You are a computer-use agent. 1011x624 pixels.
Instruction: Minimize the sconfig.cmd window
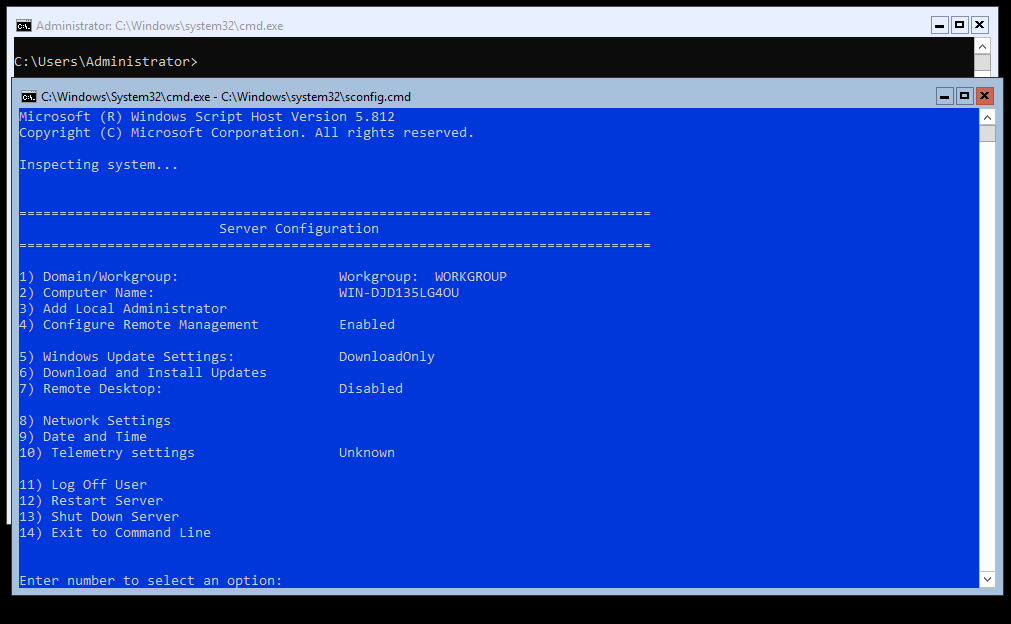tap(945, 97)
